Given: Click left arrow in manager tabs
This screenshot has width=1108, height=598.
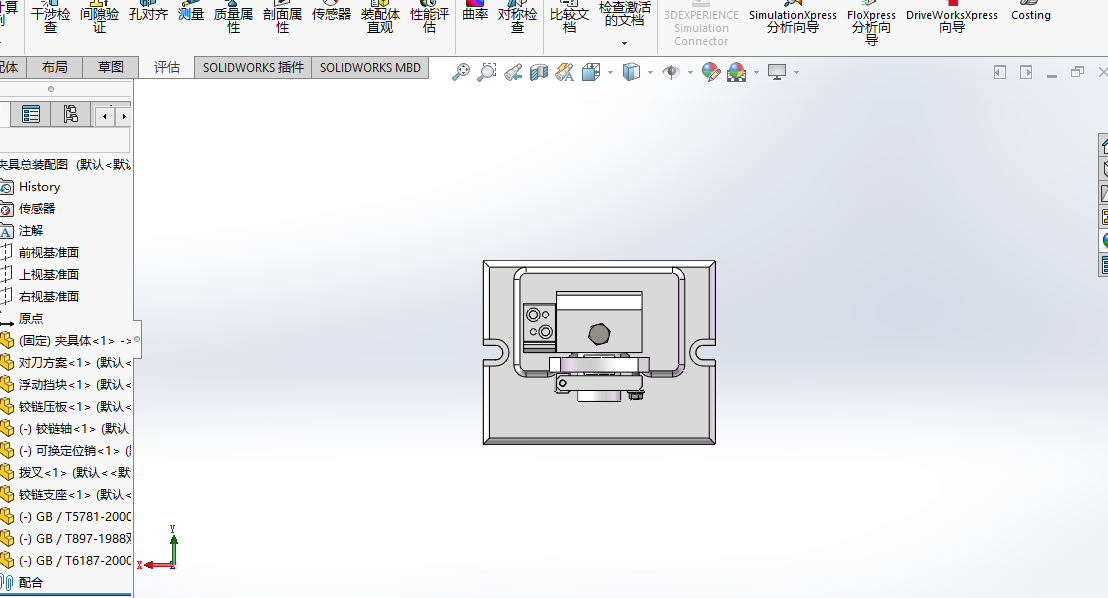Looking at the screenshot, I should pos(105,116).
